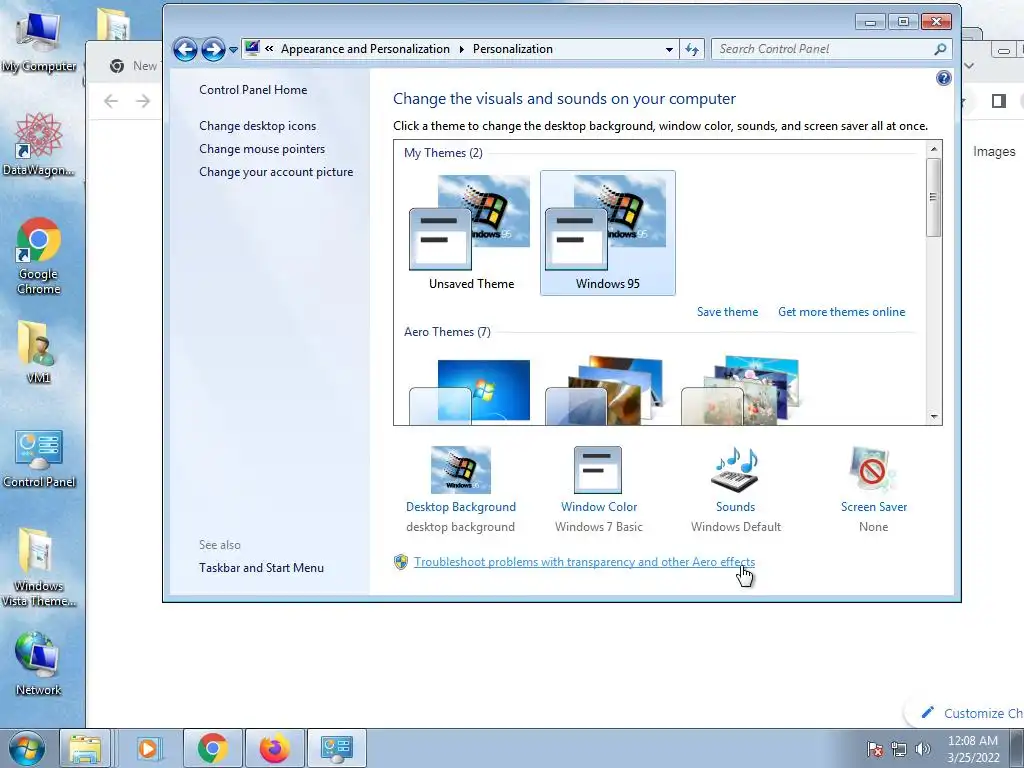
Task: Click the taskbar clock showing 12:08 AM
Action: click(x=973, y=748)
